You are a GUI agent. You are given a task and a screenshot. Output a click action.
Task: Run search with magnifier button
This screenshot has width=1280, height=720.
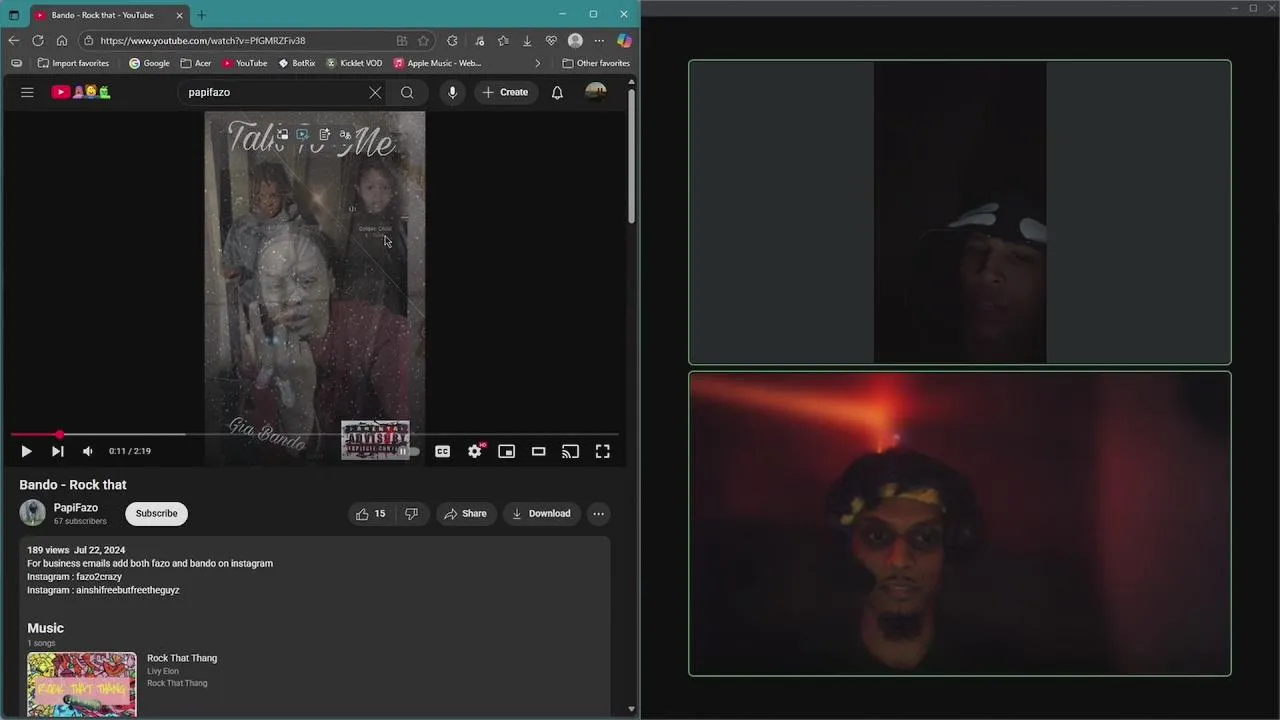point(407,92)
